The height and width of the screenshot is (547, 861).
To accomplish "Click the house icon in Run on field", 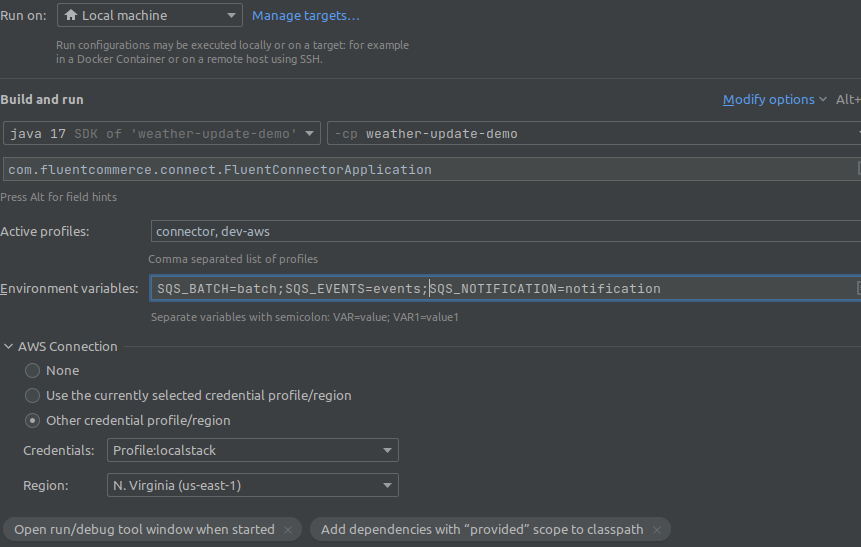I will (71, 15).
